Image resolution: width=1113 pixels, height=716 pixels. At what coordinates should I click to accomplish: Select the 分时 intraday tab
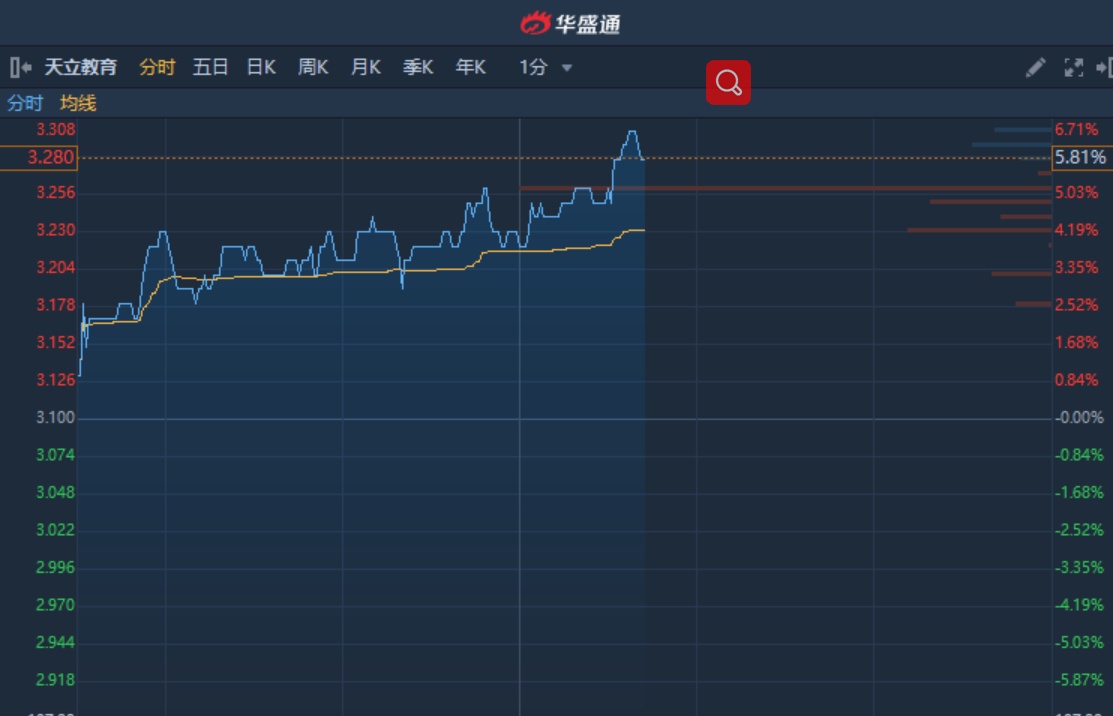point(157,67)
